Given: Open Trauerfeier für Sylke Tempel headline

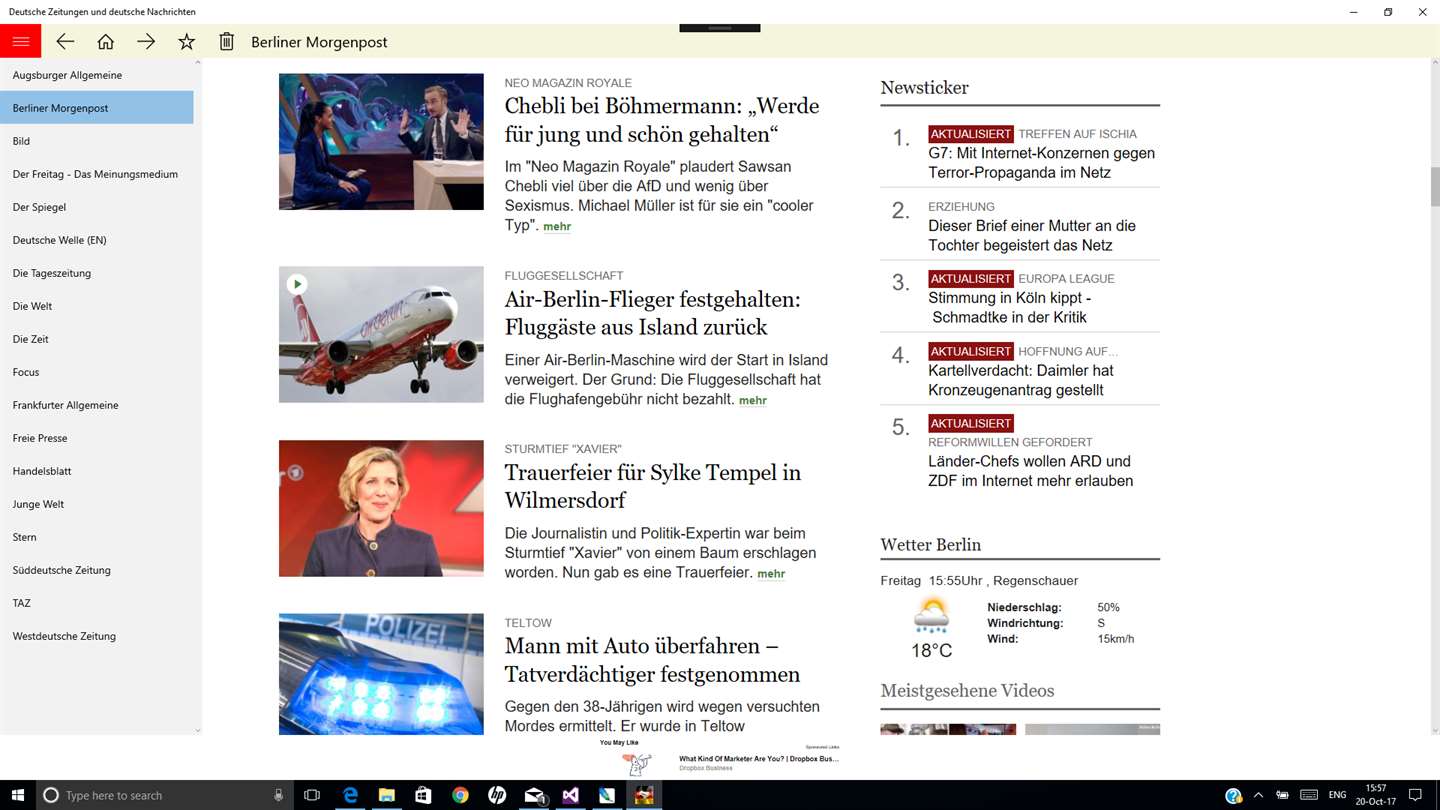Looking at the screenshot, I should (653, 486).
